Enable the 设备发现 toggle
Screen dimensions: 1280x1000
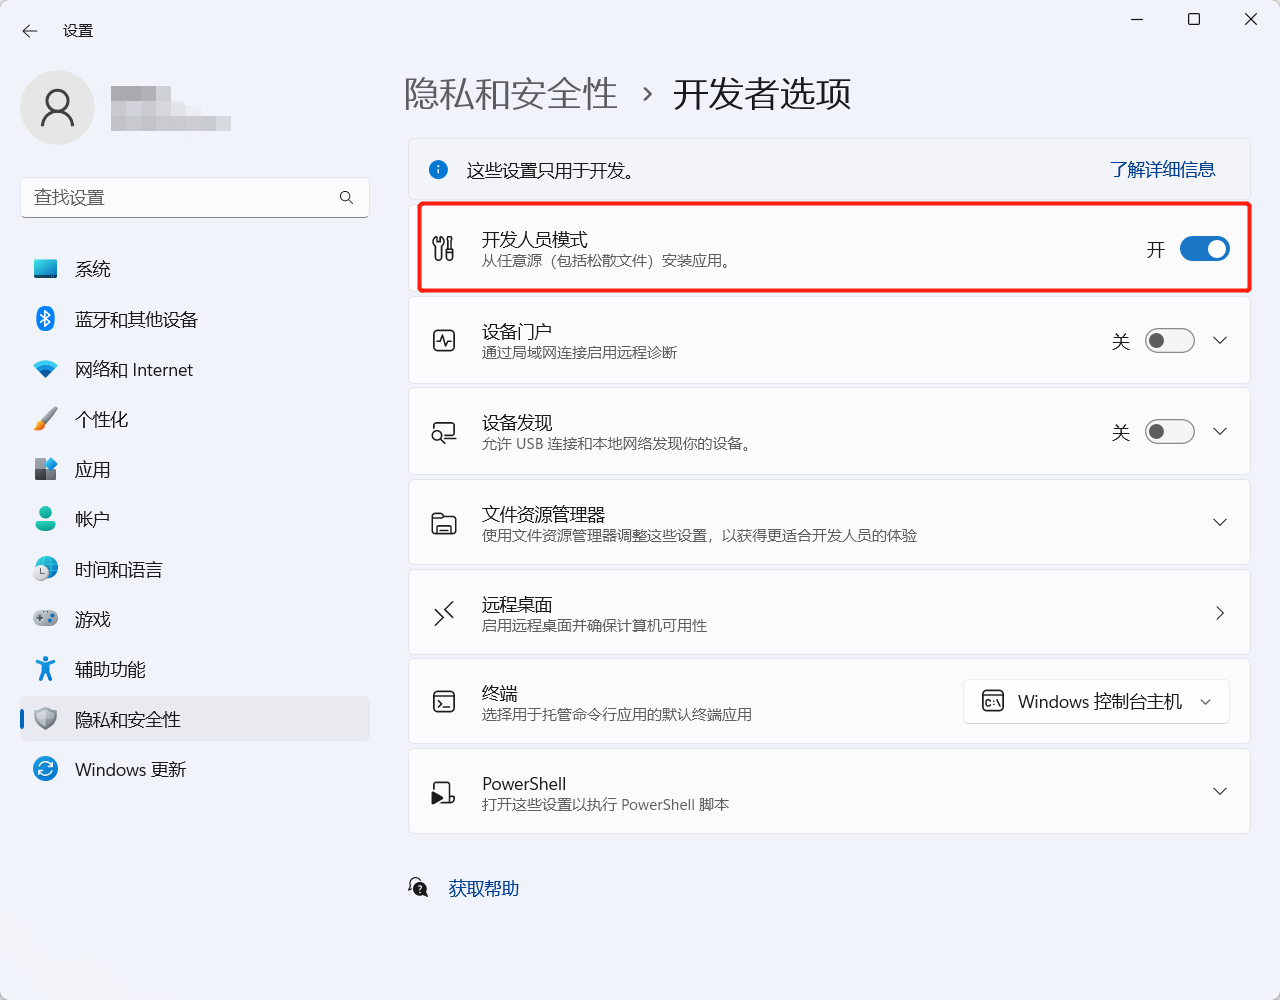point(1170,432)
